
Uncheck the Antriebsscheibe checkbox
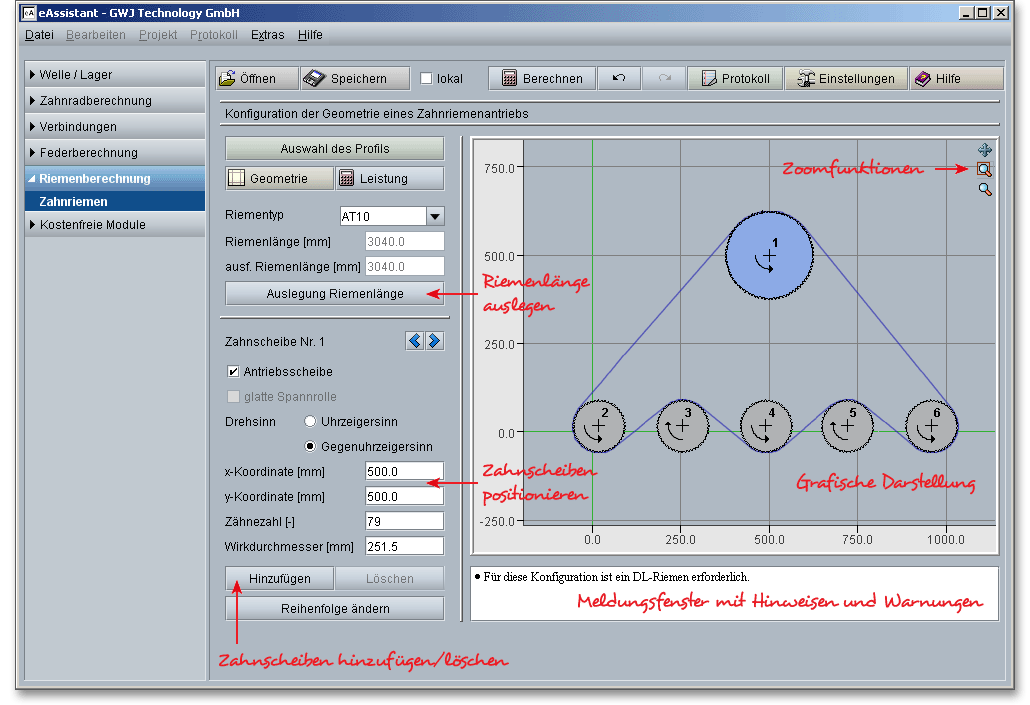pyautogui.click(x=233, y=371)
